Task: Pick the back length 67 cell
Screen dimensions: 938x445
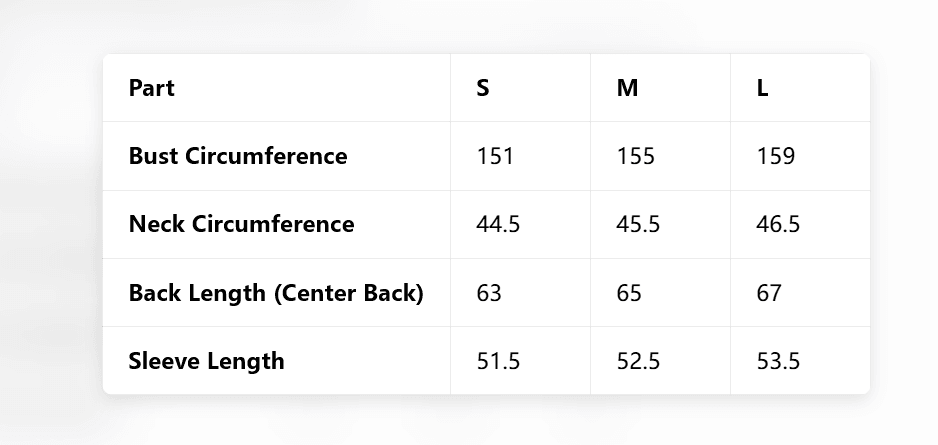Action: pyautogui.click(x=769, y=293)
